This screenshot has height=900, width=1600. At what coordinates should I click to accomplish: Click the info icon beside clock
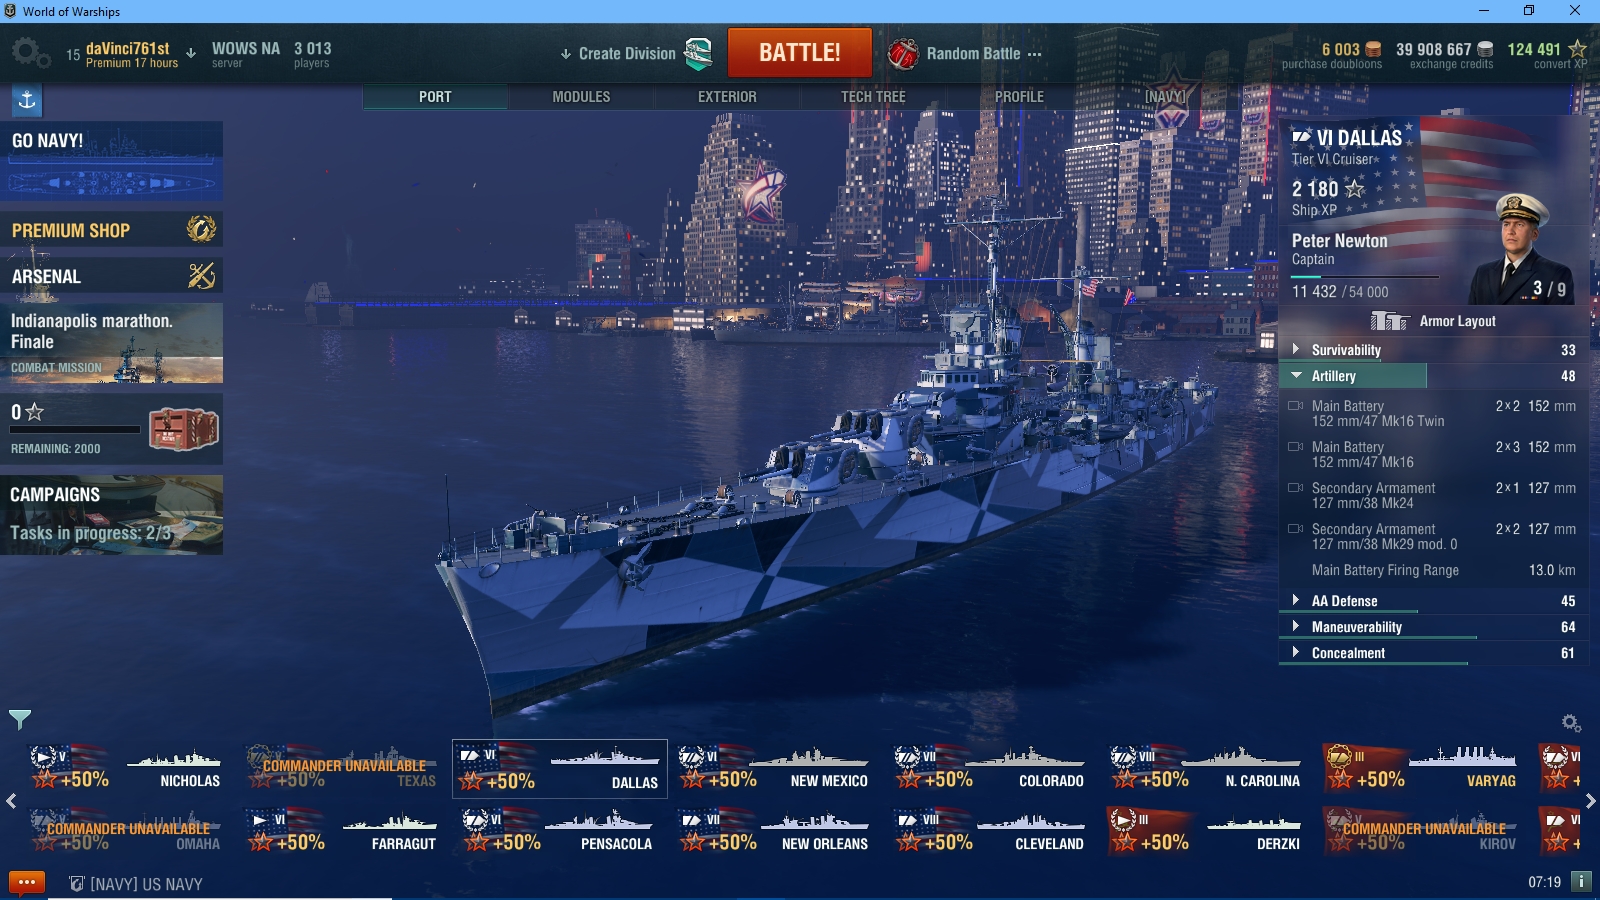1581,881
